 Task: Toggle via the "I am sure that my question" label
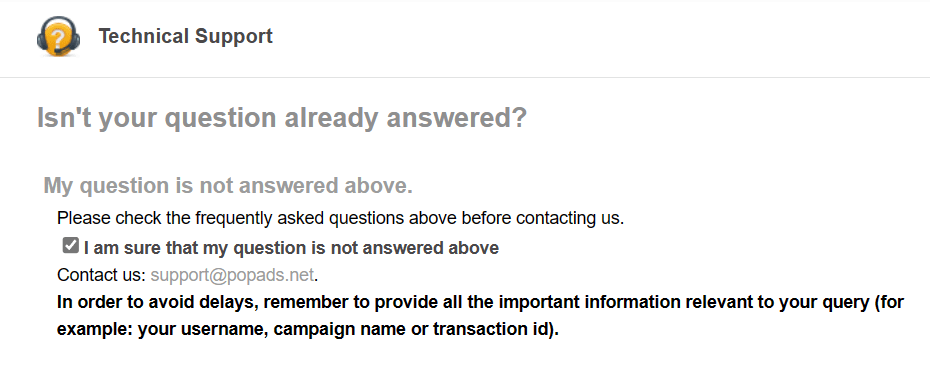click(291, 248)
